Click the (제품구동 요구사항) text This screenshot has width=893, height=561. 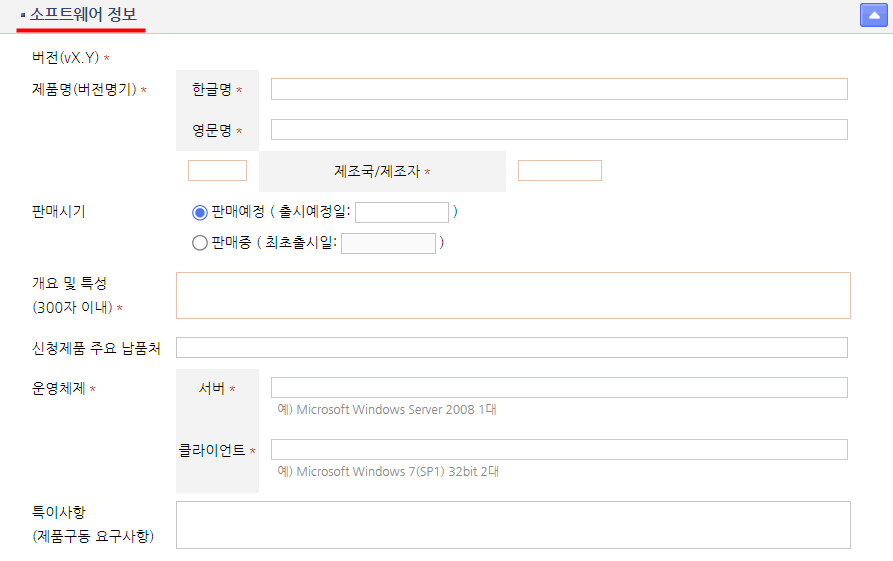[93, 536]
